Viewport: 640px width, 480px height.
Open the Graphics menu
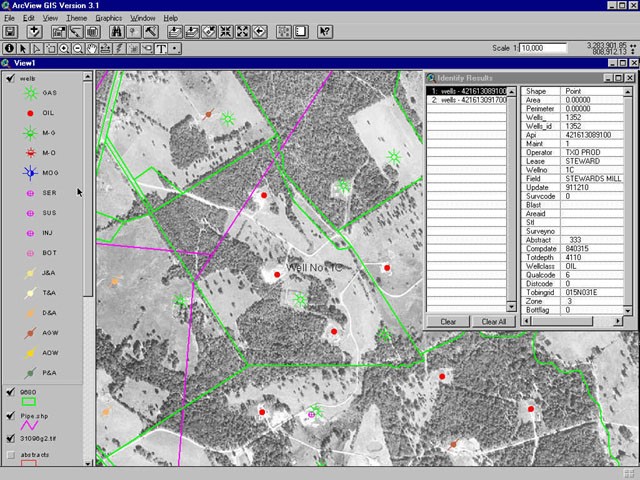click(108, 18)
